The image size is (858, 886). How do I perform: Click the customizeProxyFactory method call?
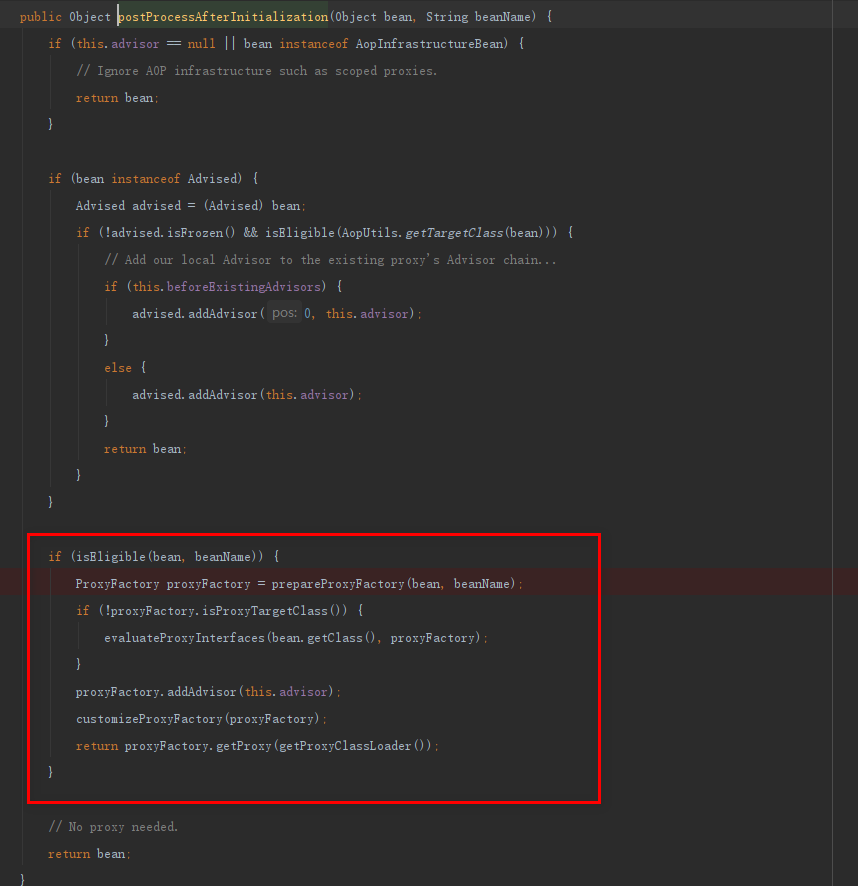pos(149,719)
